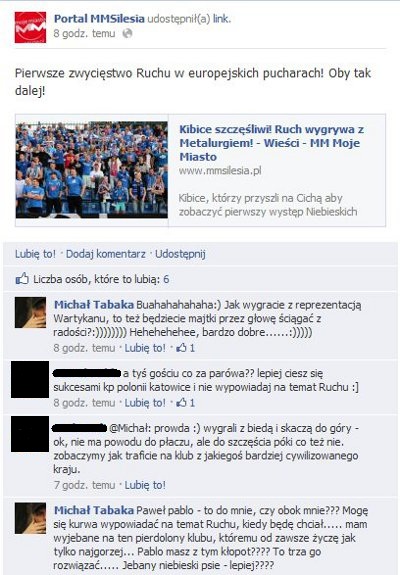Click thumbs-up count on the parówa comment
400x575 pixels.
186,403
